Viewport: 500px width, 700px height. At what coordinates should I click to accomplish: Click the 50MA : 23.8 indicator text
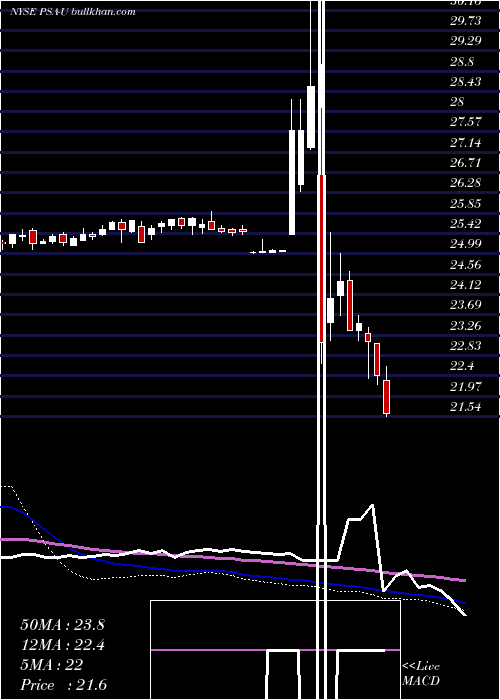pyautogui.click(x=62, y=625)
